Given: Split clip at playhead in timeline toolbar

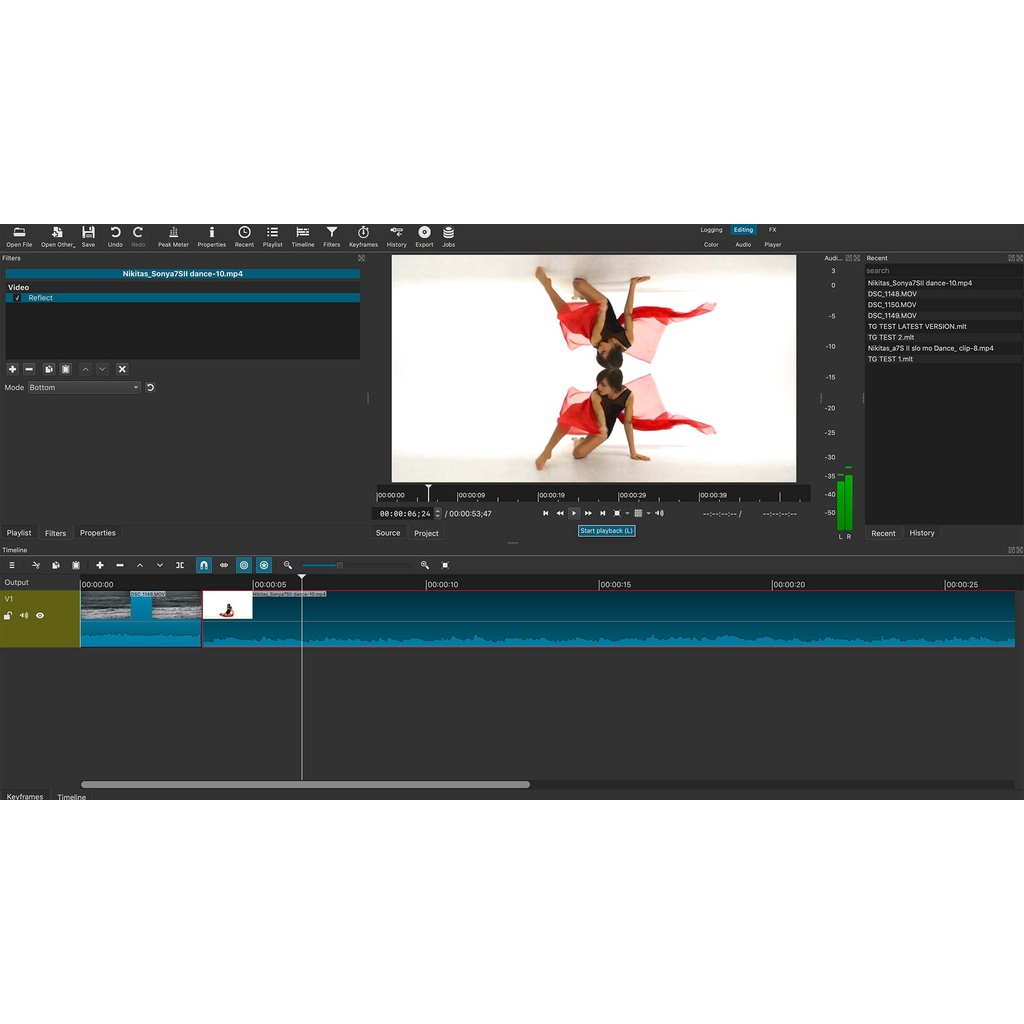Looking at the screenshot, I should [180, 565].
